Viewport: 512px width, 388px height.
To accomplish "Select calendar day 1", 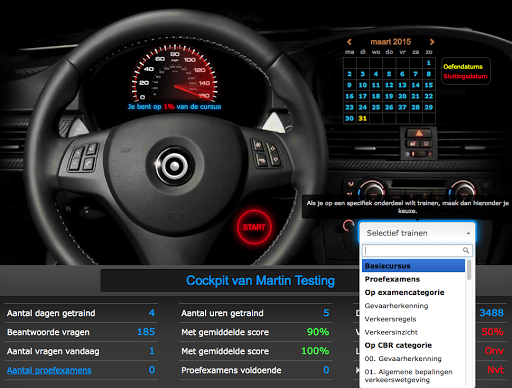I will click(429, 63).
